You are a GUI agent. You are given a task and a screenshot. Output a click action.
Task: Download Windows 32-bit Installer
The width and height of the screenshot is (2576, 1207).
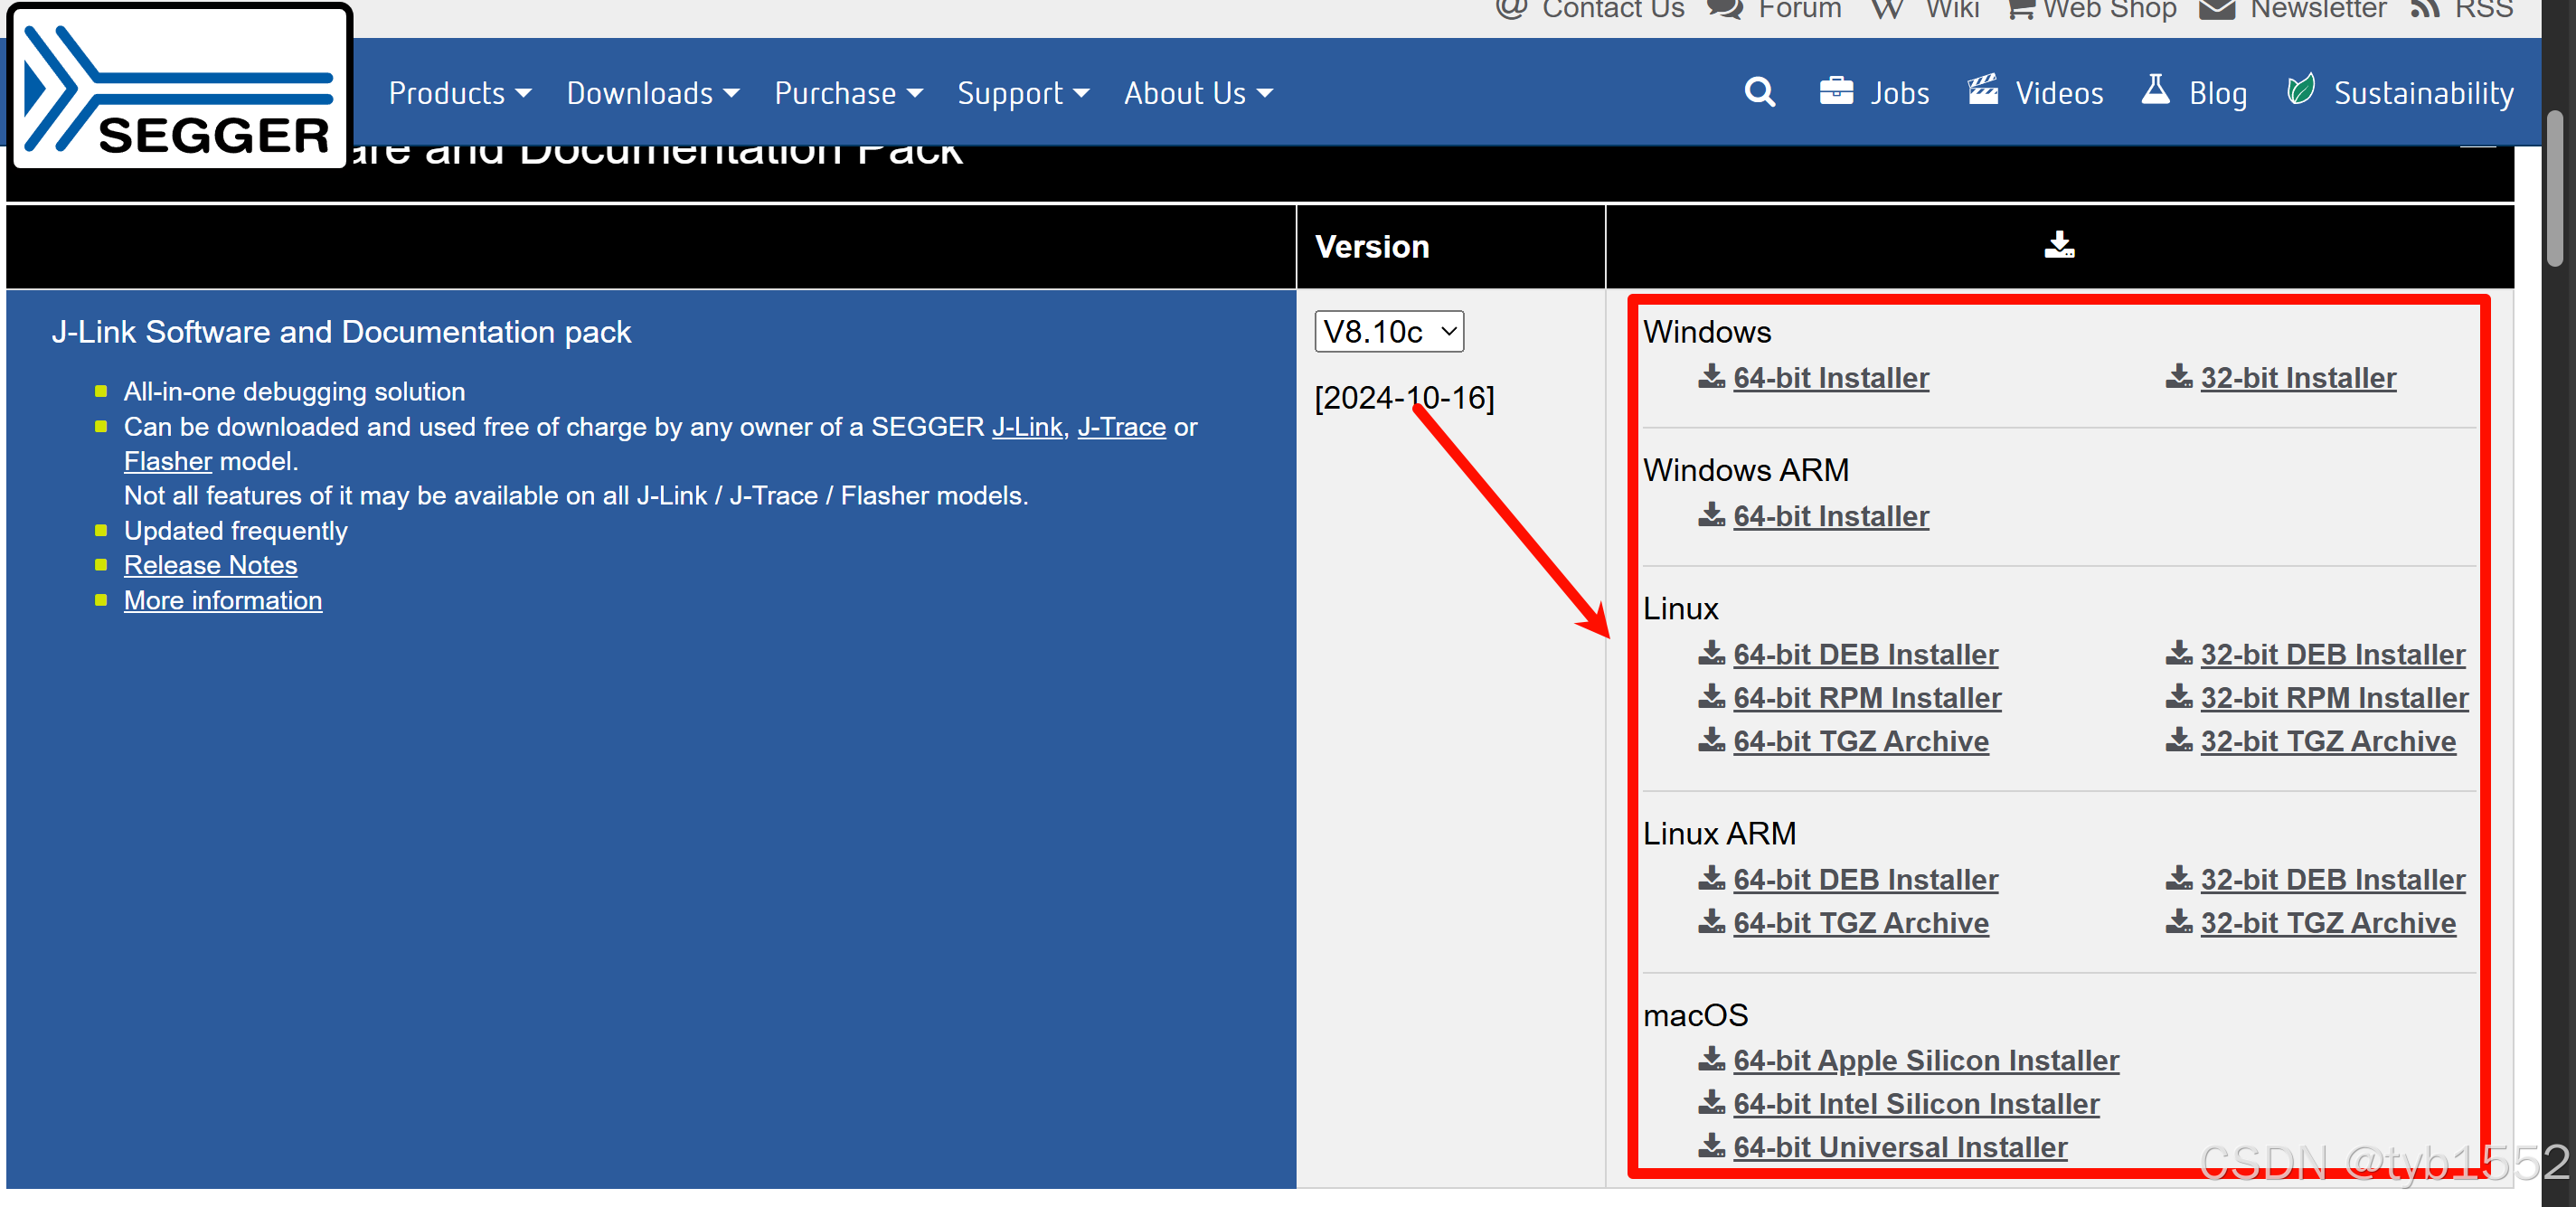point(2298,378)
